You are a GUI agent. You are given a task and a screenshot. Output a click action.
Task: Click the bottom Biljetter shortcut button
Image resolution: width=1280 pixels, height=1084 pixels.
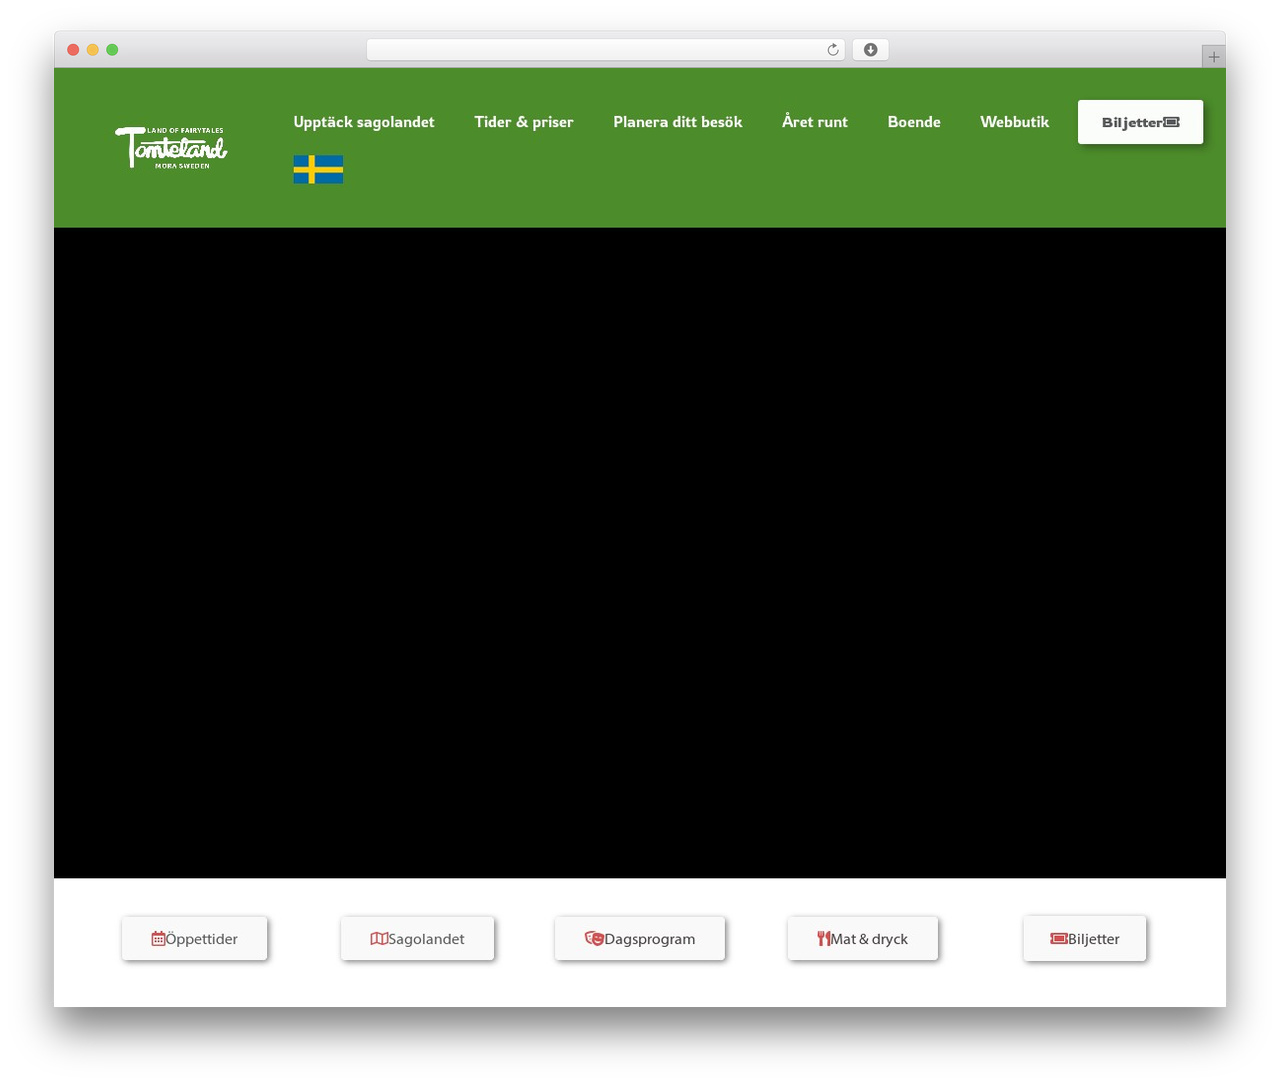[1085, 938]
